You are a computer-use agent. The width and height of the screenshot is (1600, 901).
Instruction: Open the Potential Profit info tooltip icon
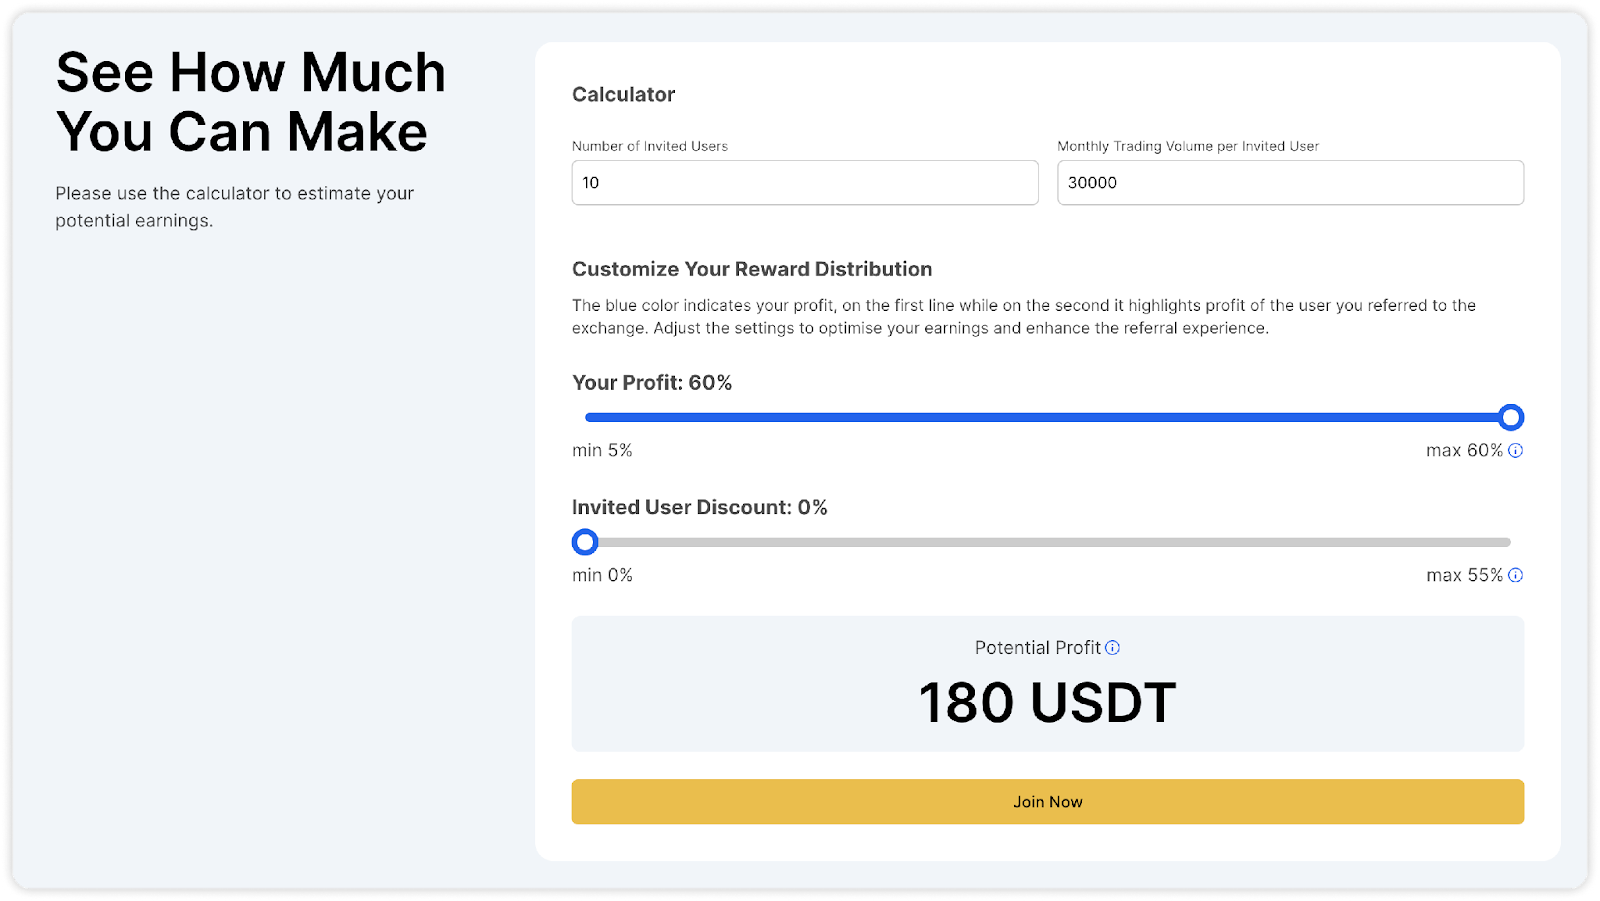1113,648
